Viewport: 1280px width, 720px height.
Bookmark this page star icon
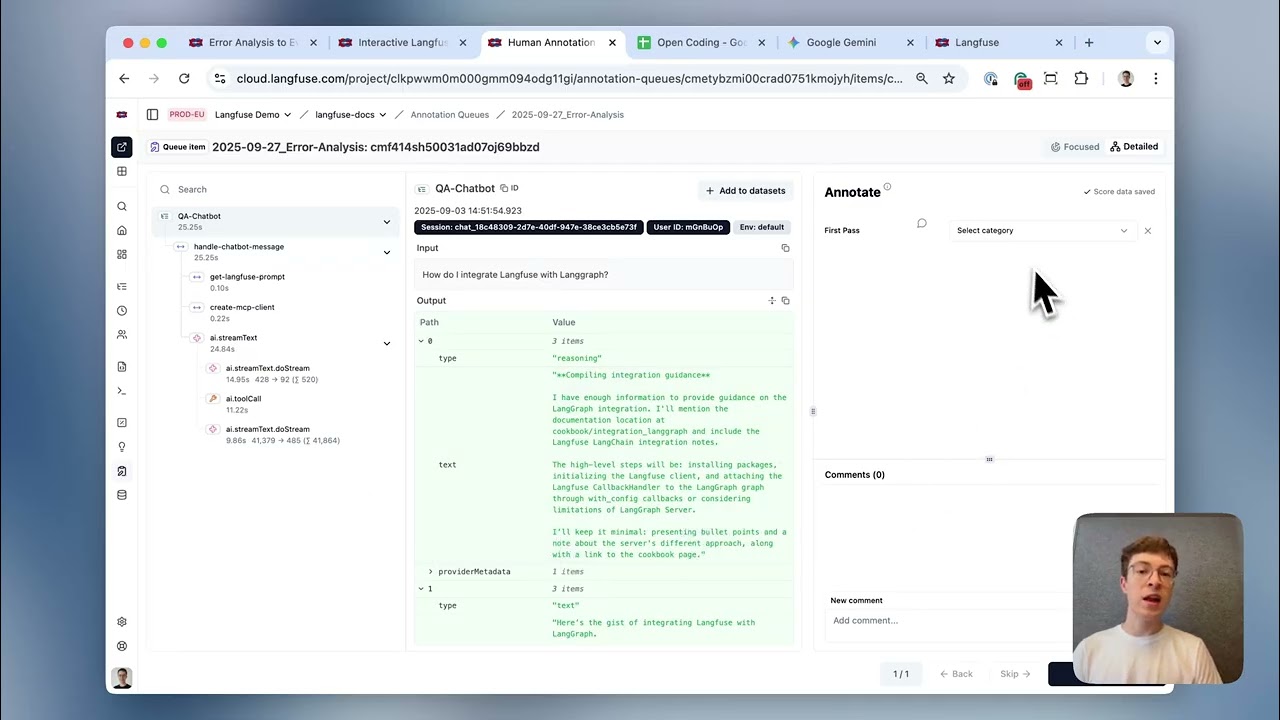pos(949,79)
